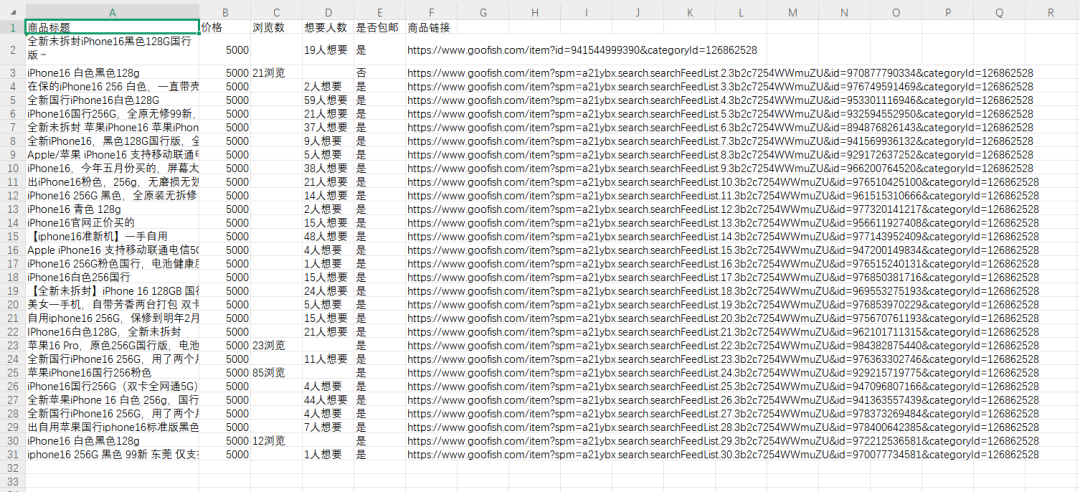Screen dimensions: 1080x492
Task: Select the 19人想要 cell
Action: [x=328, y=50]
